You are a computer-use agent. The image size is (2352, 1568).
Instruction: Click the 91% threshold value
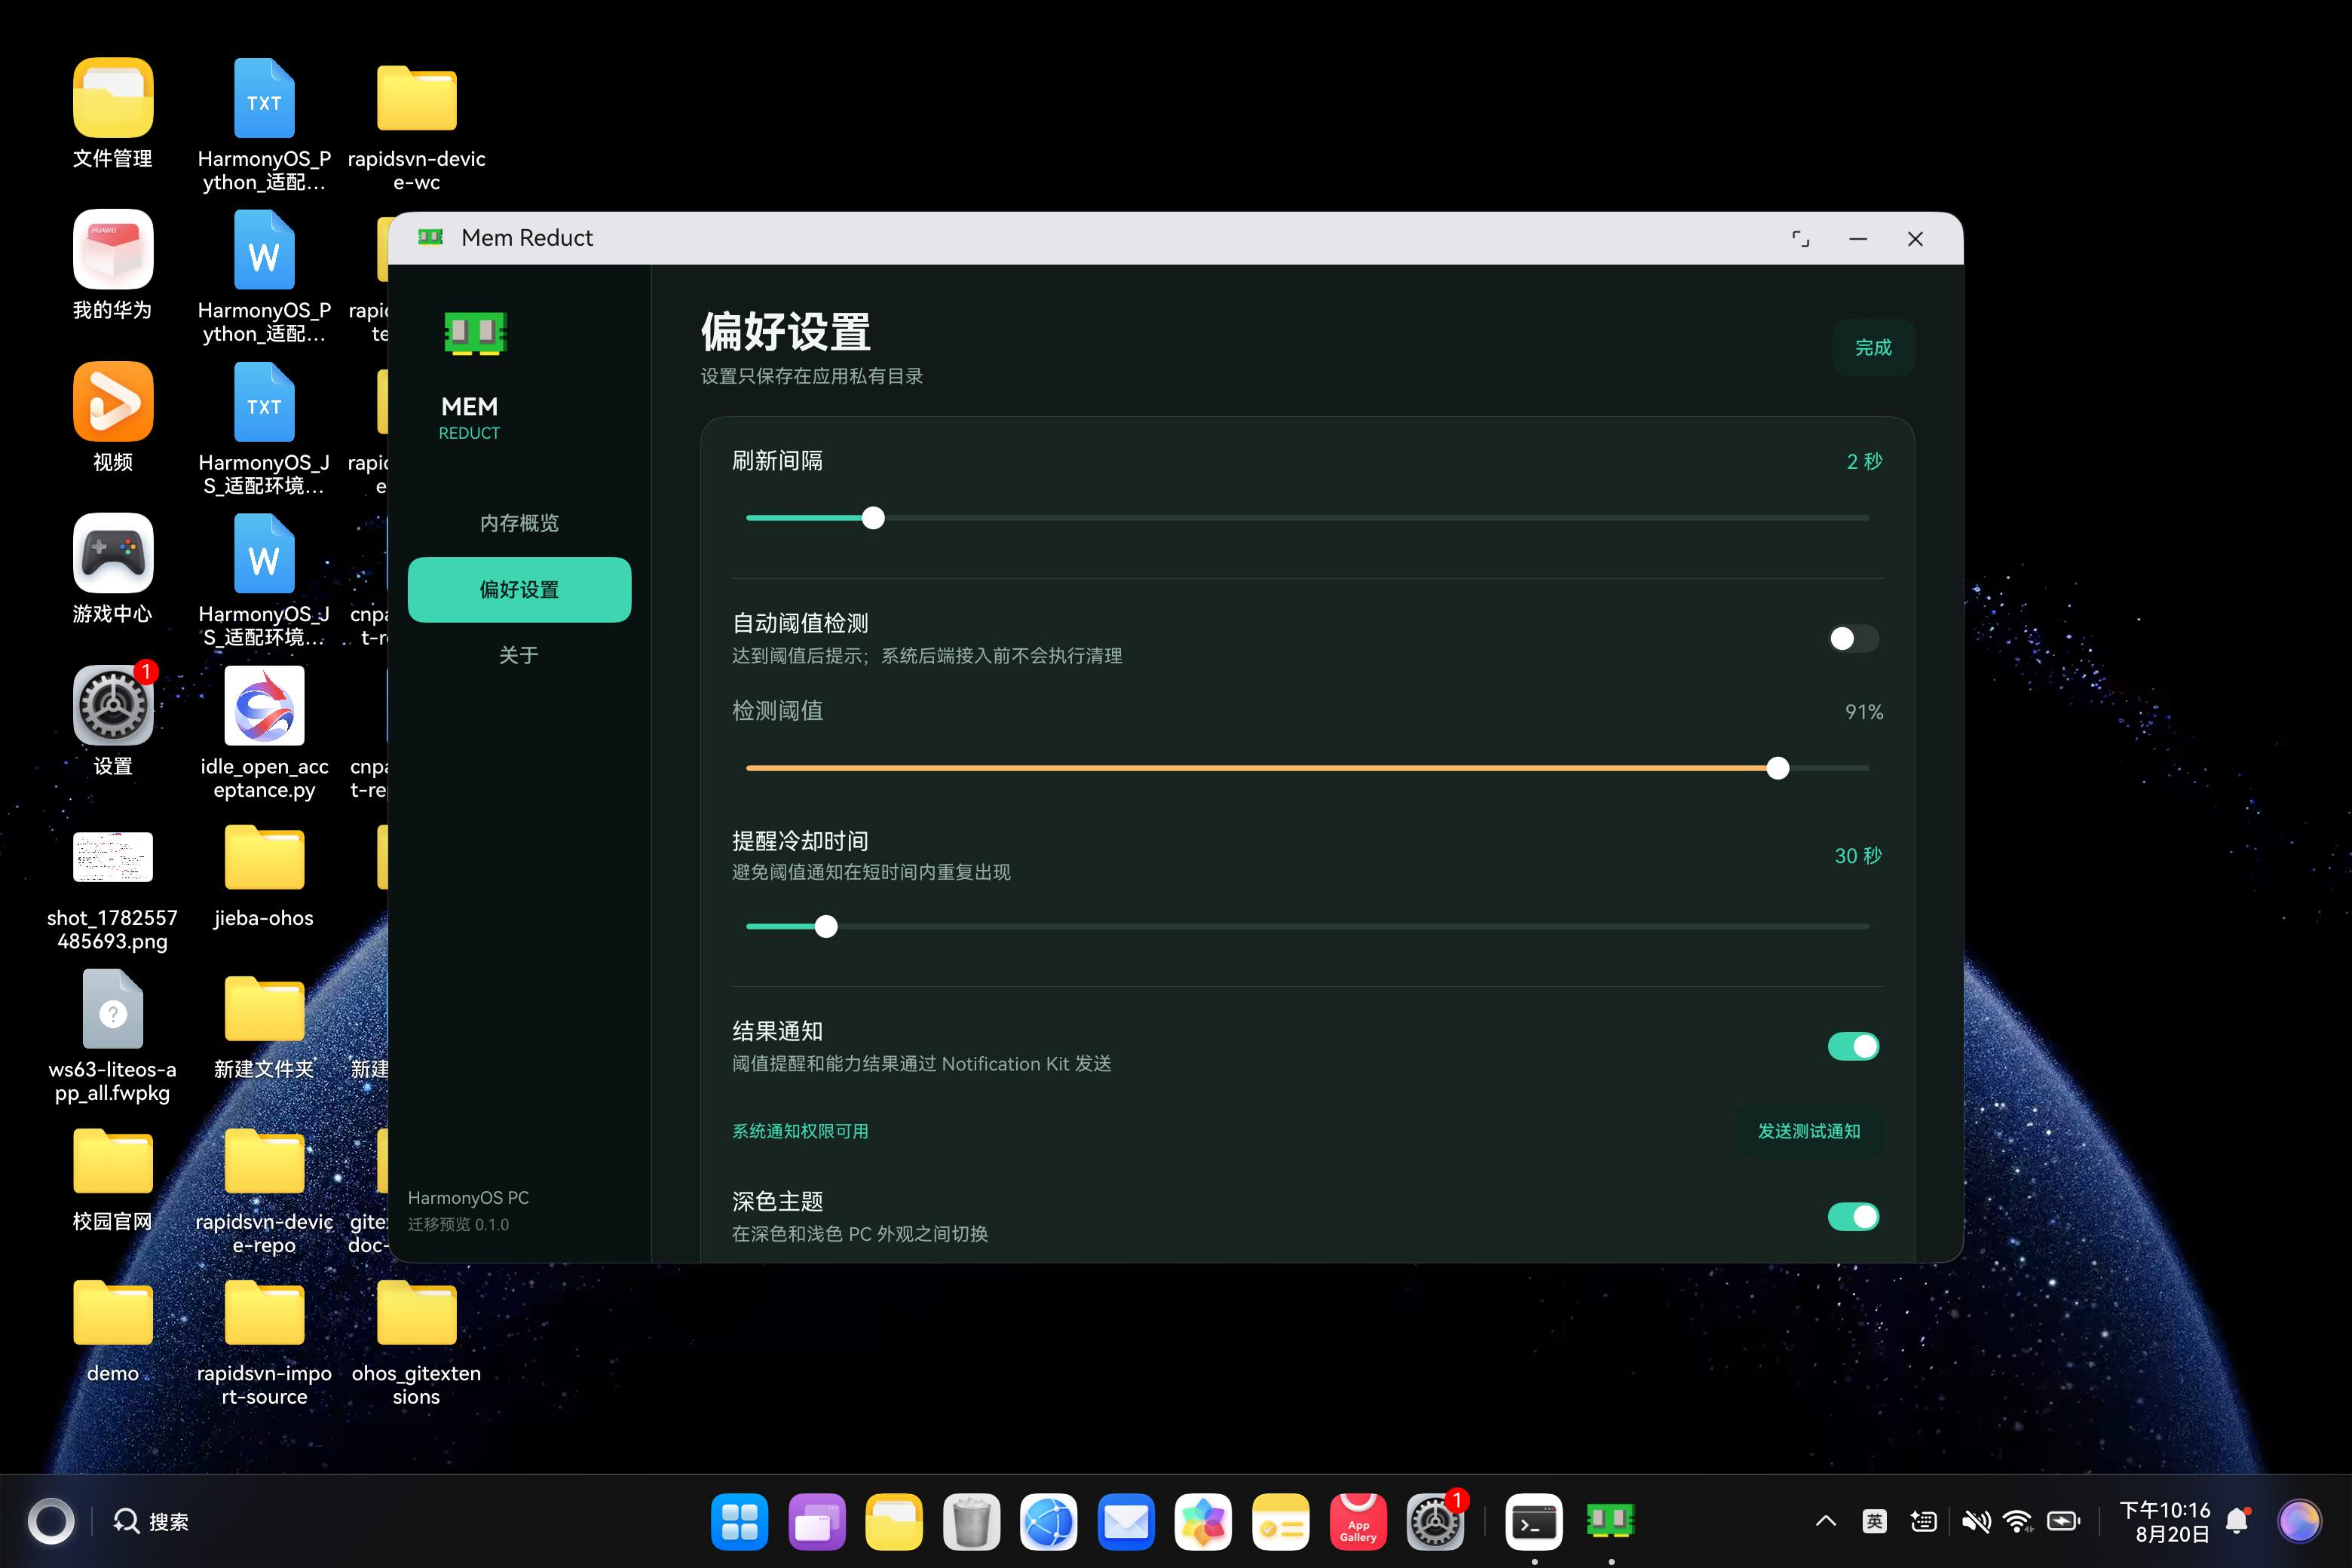[x=1864, y=712]
